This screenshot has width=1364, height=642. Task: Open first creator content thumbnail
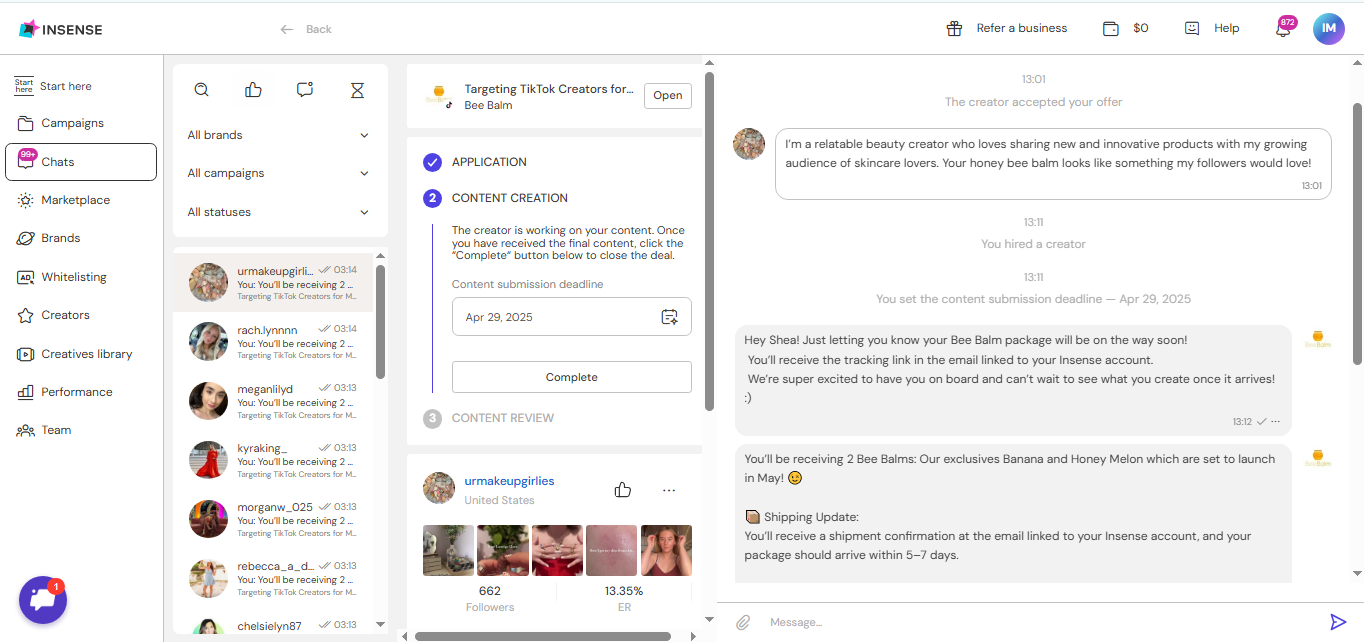(x=448, y=551)
